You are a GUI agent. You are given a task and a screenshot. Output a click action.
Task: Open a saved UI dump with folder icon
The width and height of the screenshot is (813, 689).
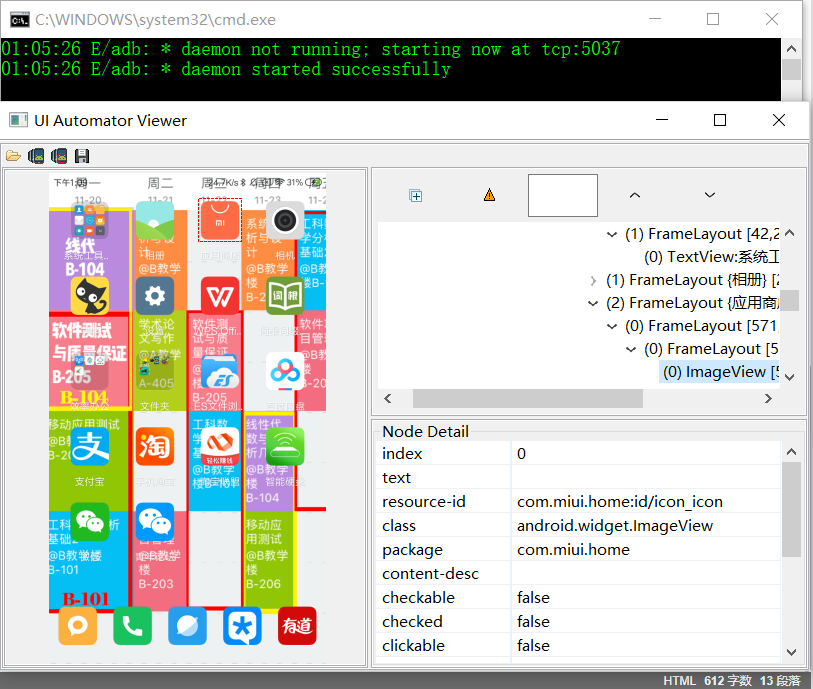coord(13,156)
